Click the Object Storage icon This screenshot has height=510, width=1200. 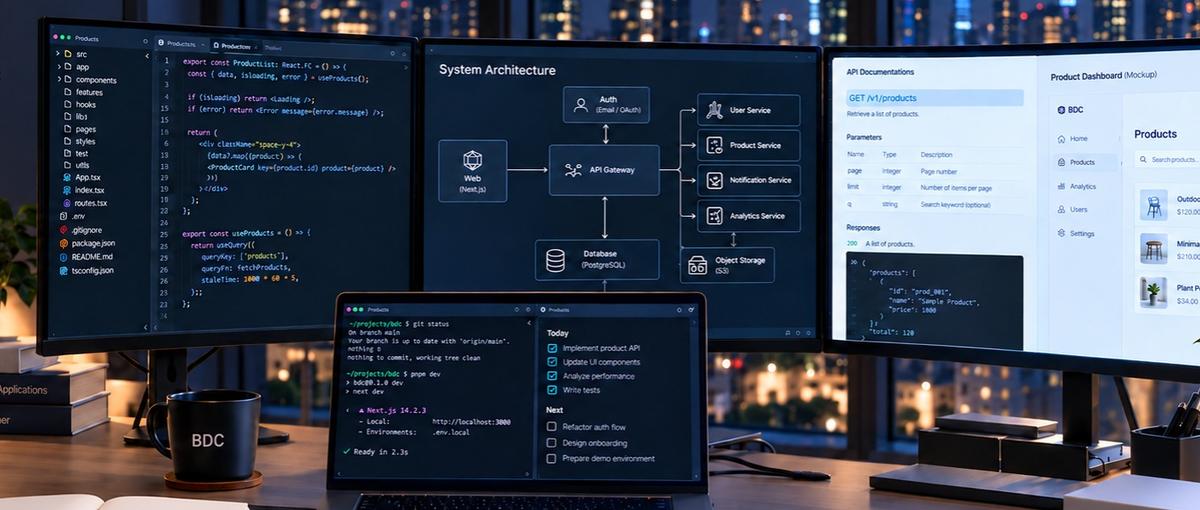[x=698, y=266]
